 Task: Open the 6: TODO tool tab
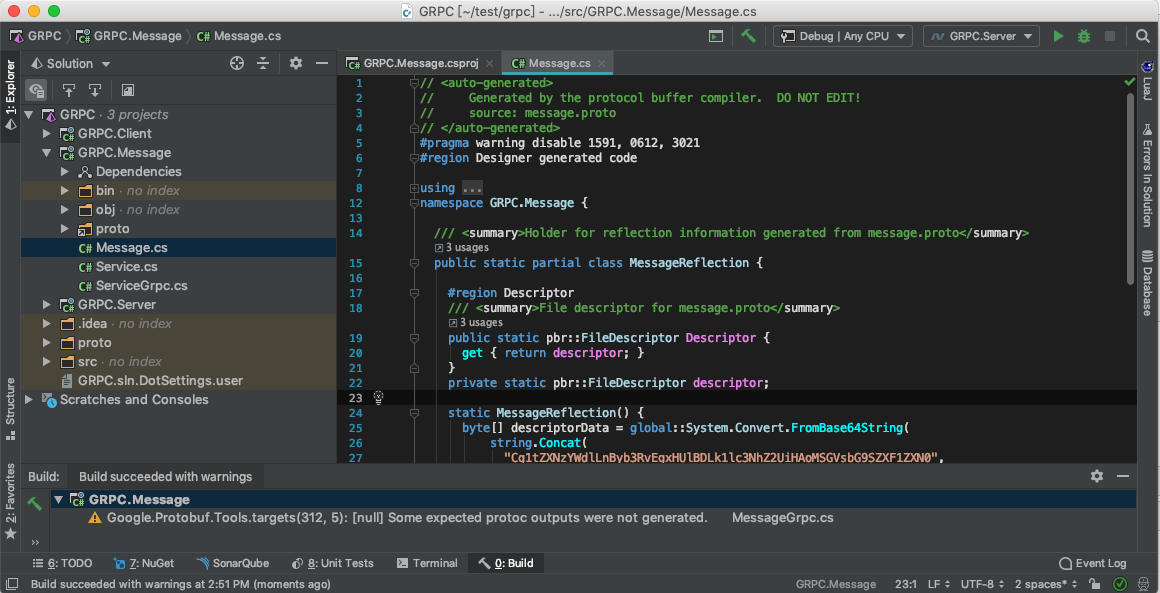tap(62, 563)
